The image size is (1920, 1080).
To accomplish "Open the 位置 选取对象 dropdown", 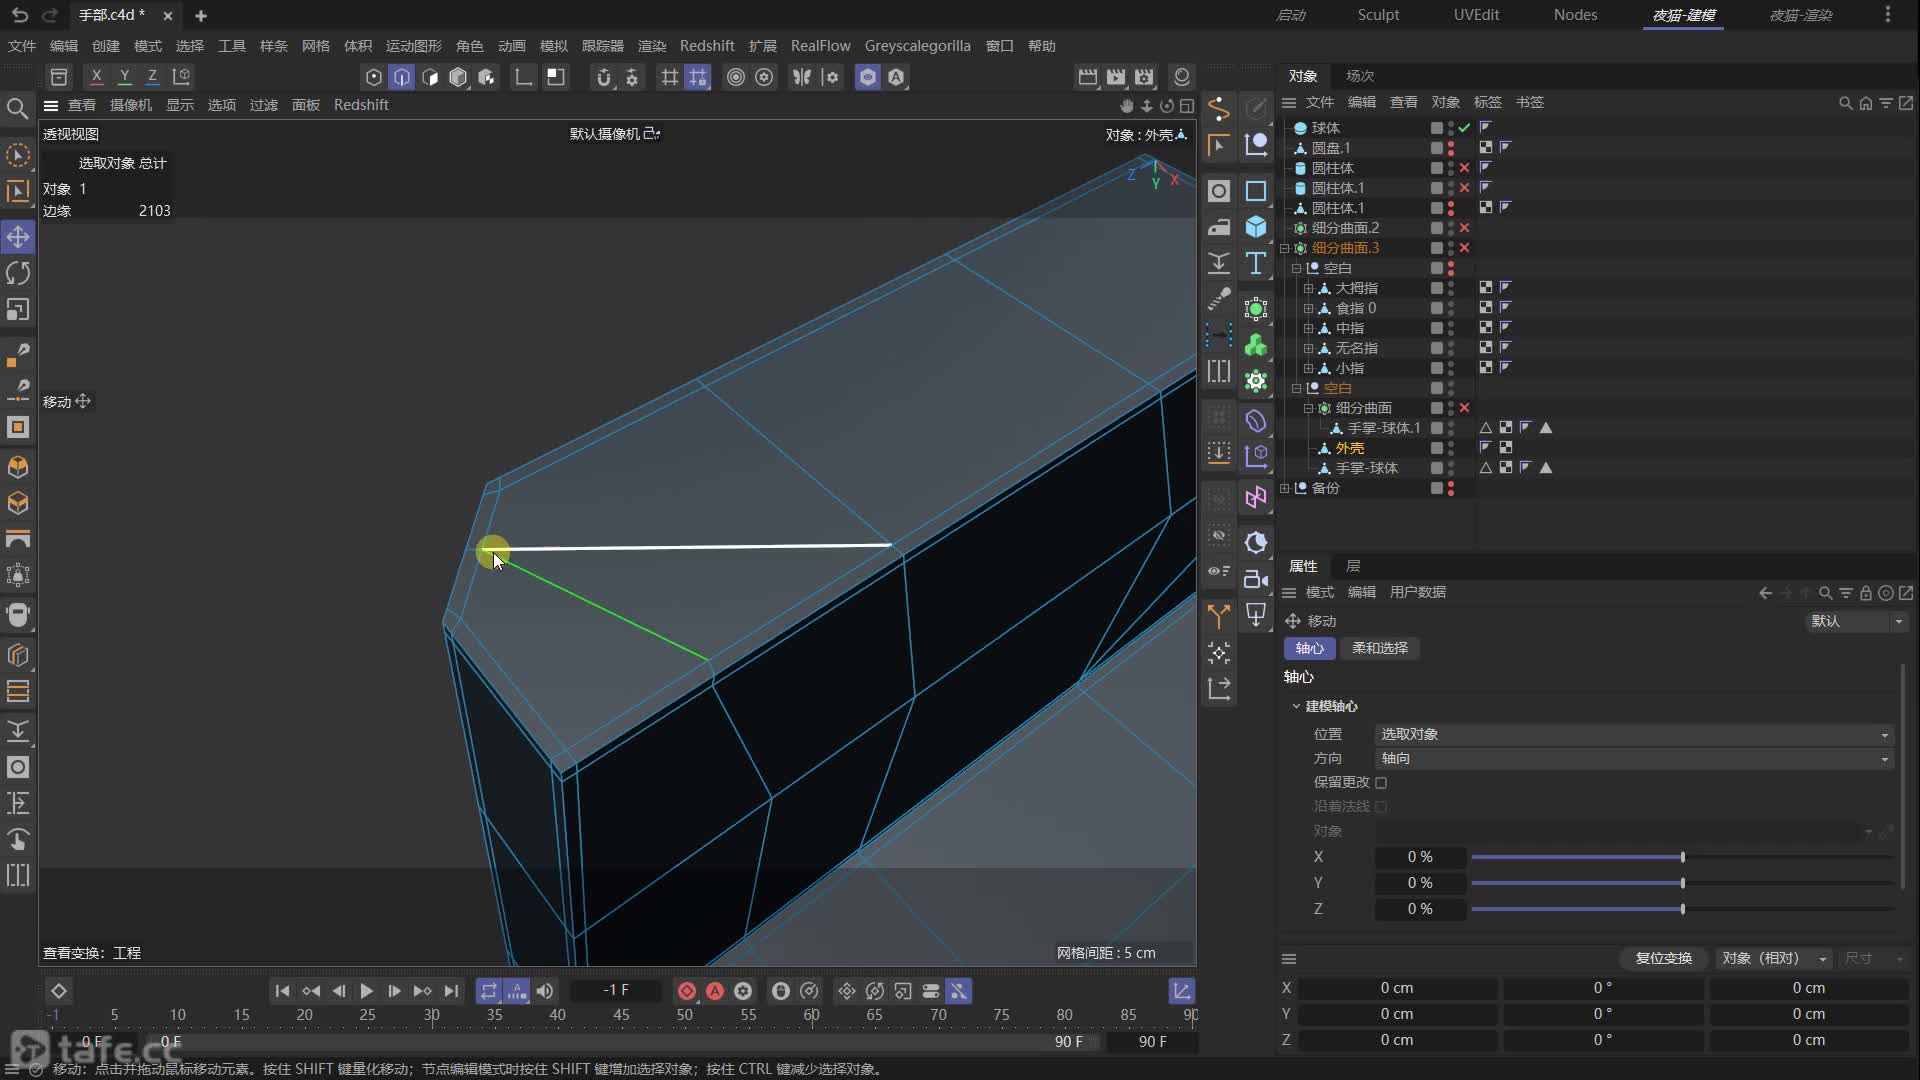I will click(1635, 735).
